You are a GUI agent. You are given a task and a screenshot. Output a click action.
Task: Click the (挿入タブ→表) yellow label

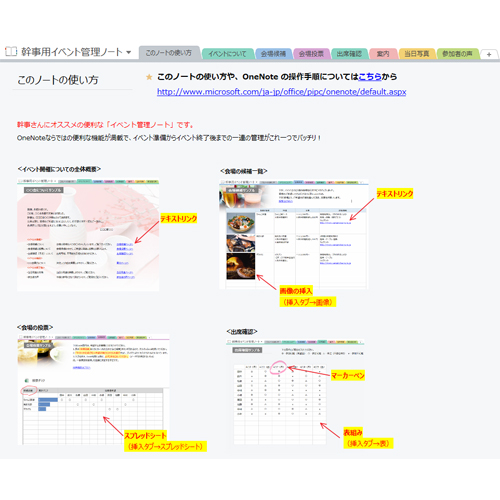click(368, 444)
